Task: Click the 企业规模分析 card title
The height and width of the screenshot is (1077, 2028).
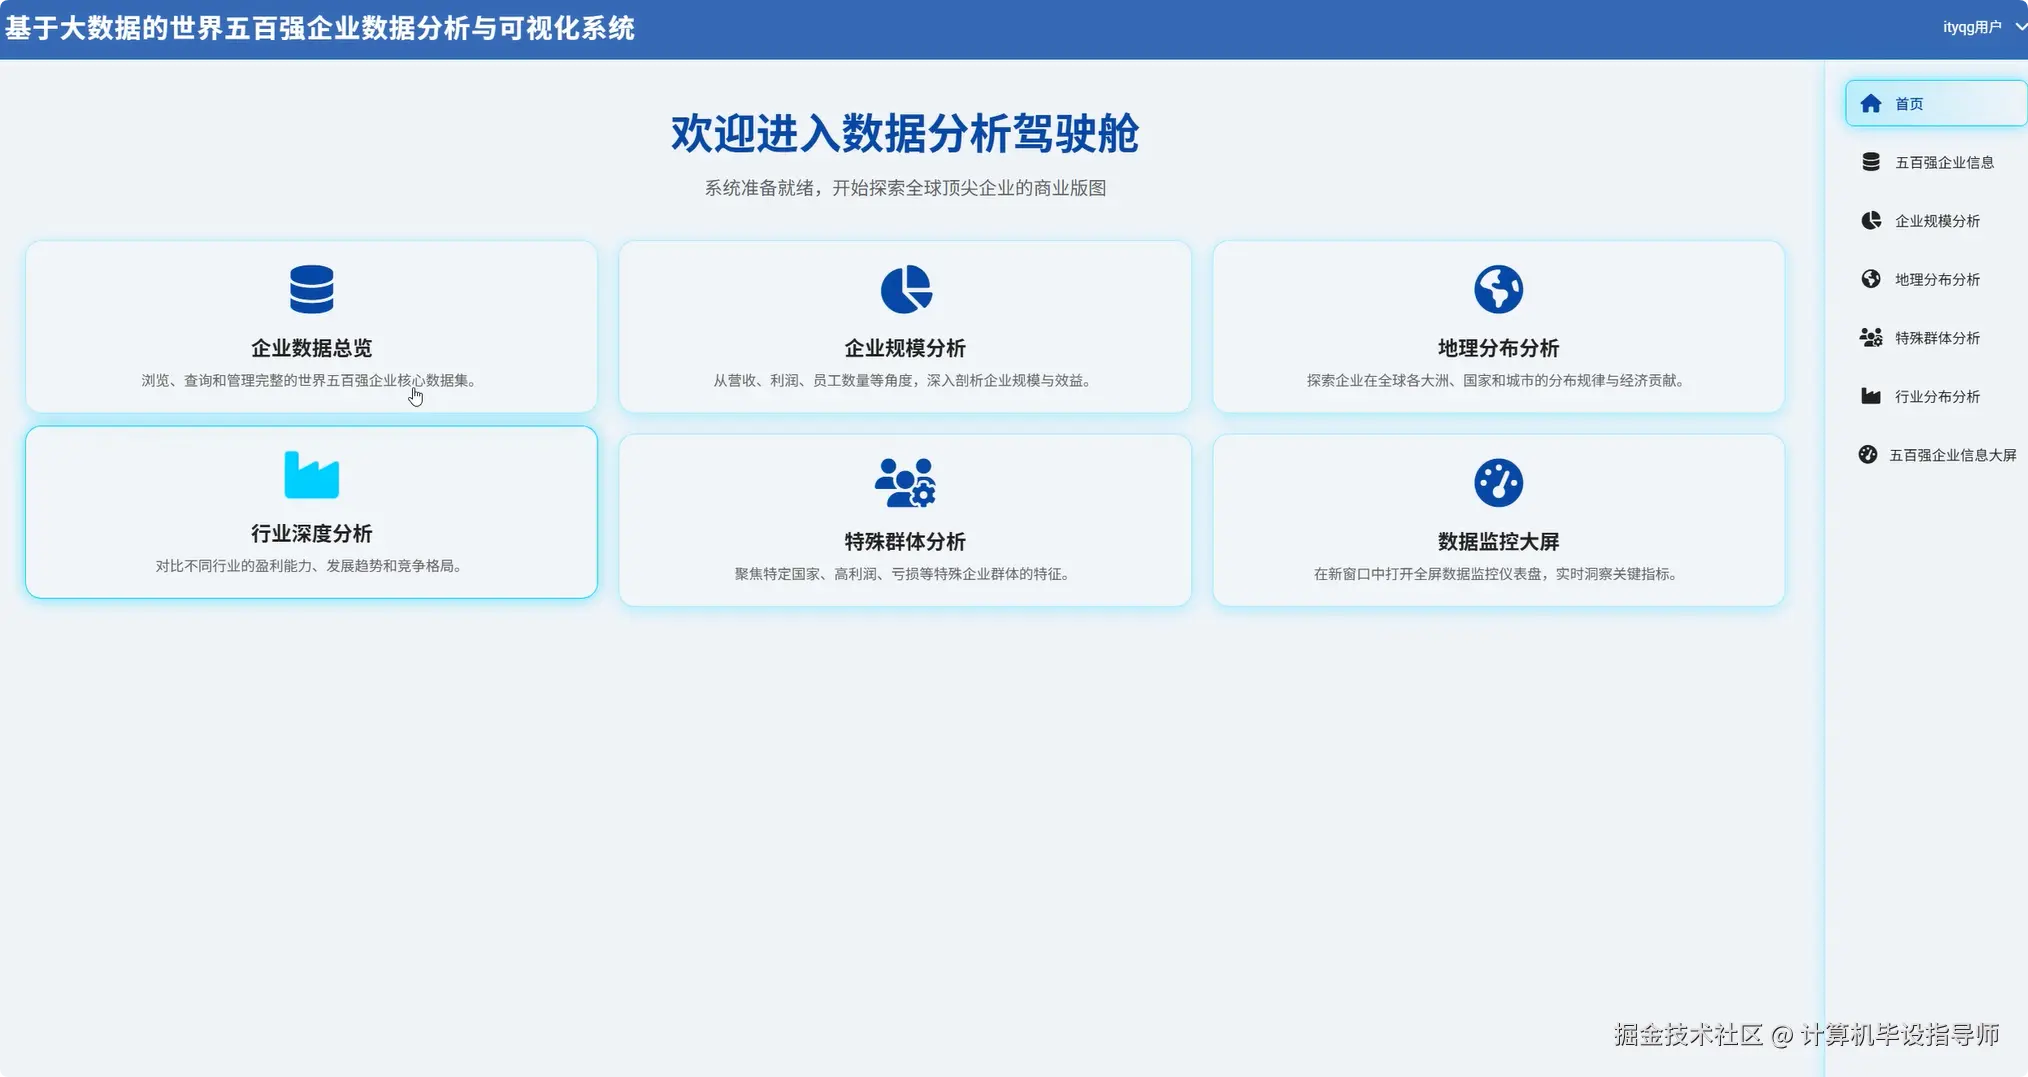Action: tap(905, 348)
